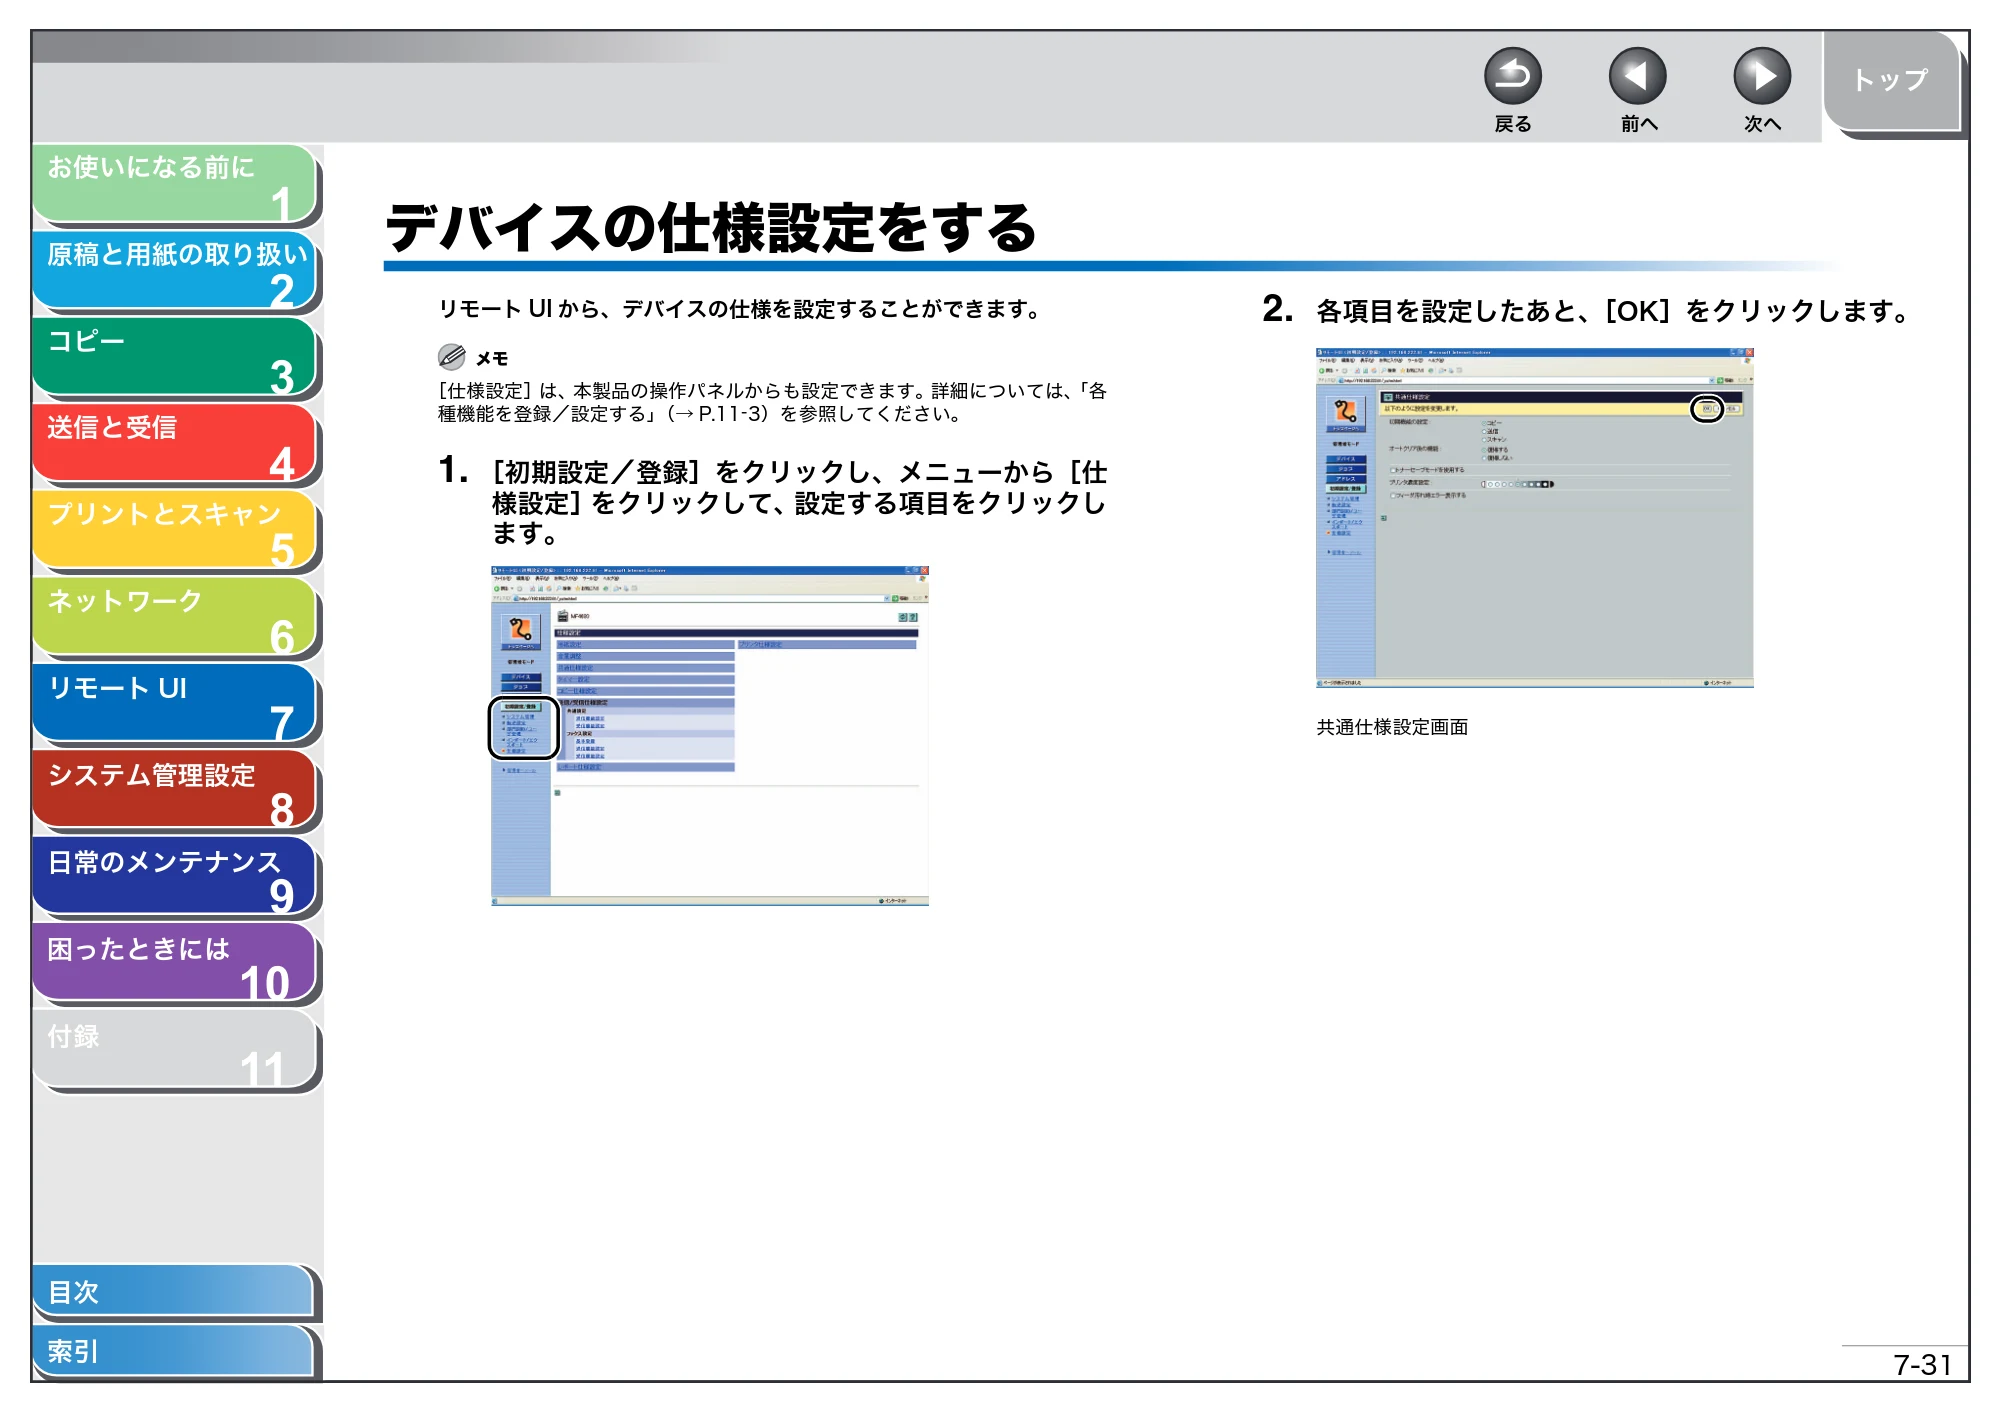This screenshot has height=1414, width=2000.
Task: Open the 目次 table of contents
Action: (x=175, y=1292)
